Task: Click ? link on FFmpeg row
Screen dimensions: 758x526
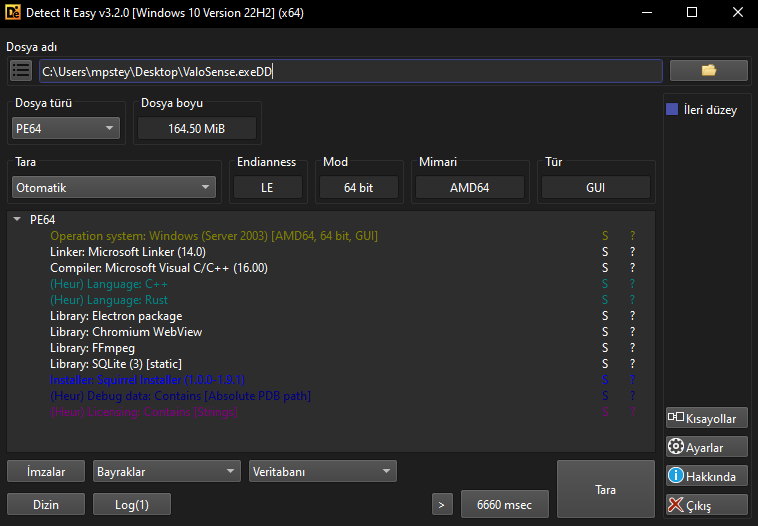Action: (632, 348)
